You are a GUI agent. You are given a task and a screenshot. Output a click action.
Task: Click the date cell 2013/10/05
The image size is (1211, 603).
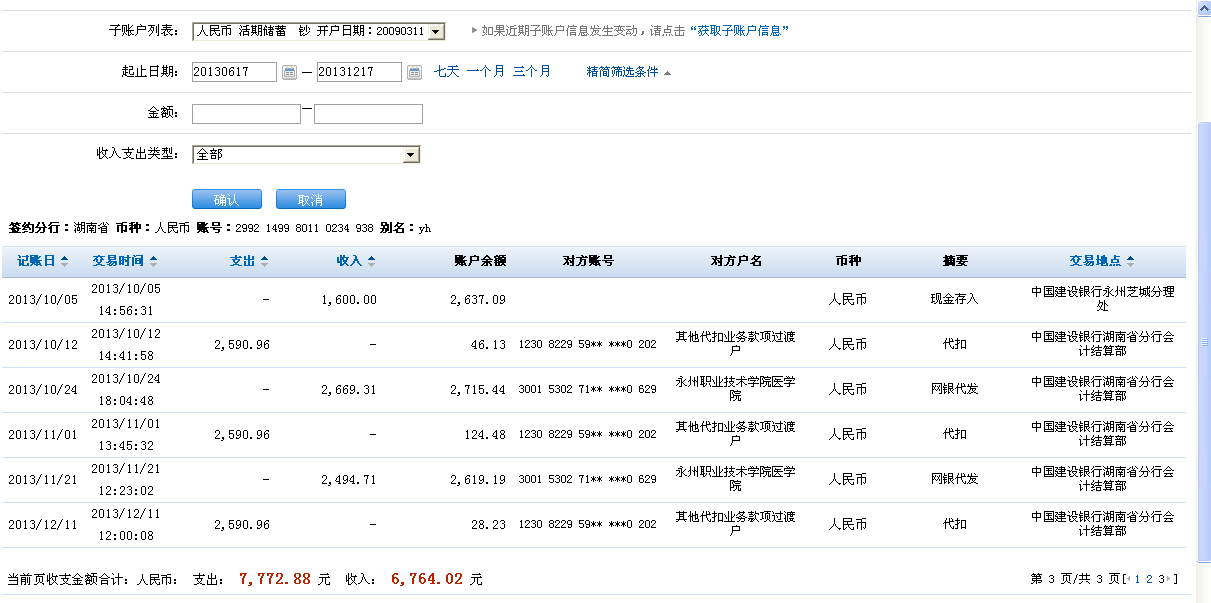(42, 299)
